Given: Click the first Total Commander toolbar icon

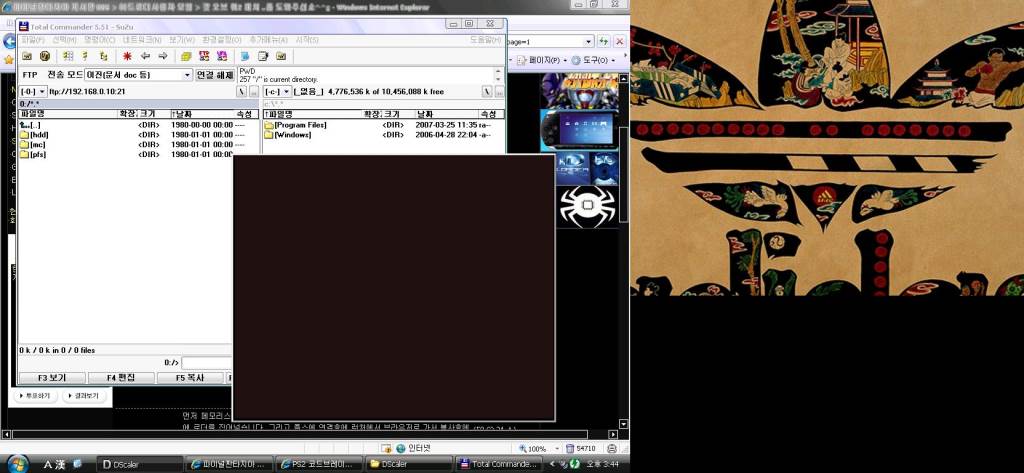Looking at the screenshot, I should [27, 56].
